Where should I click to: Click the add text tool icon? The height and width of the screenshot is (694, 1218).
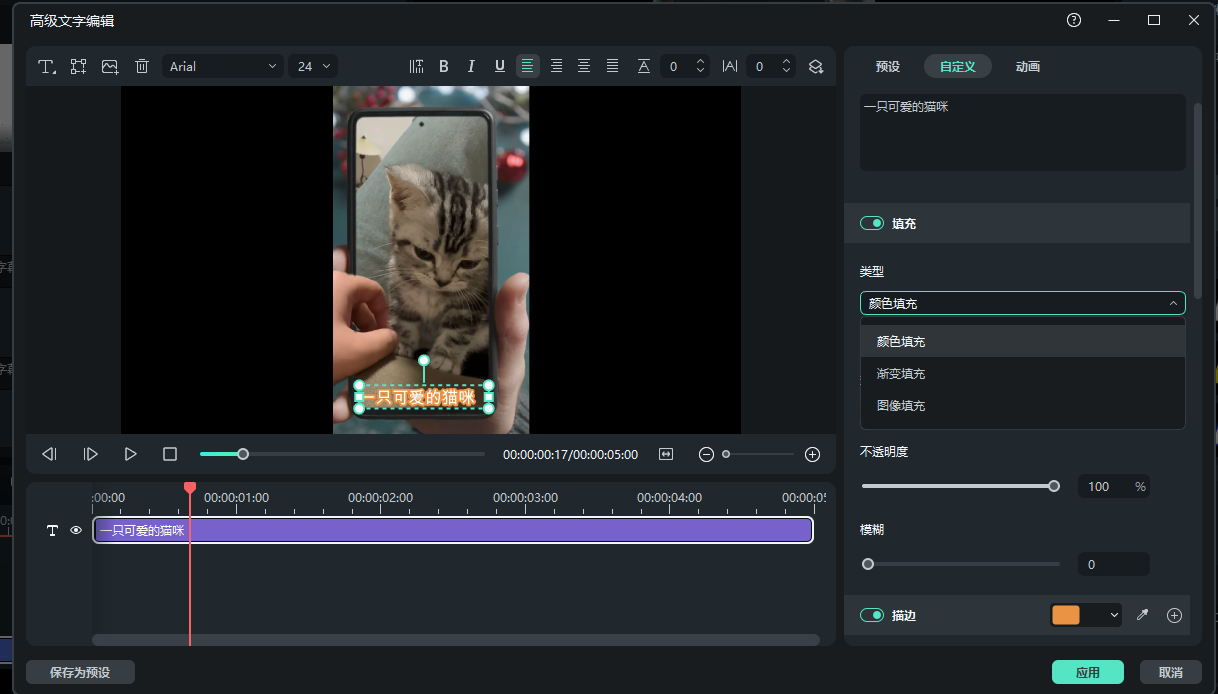click(x=46, y=66)
